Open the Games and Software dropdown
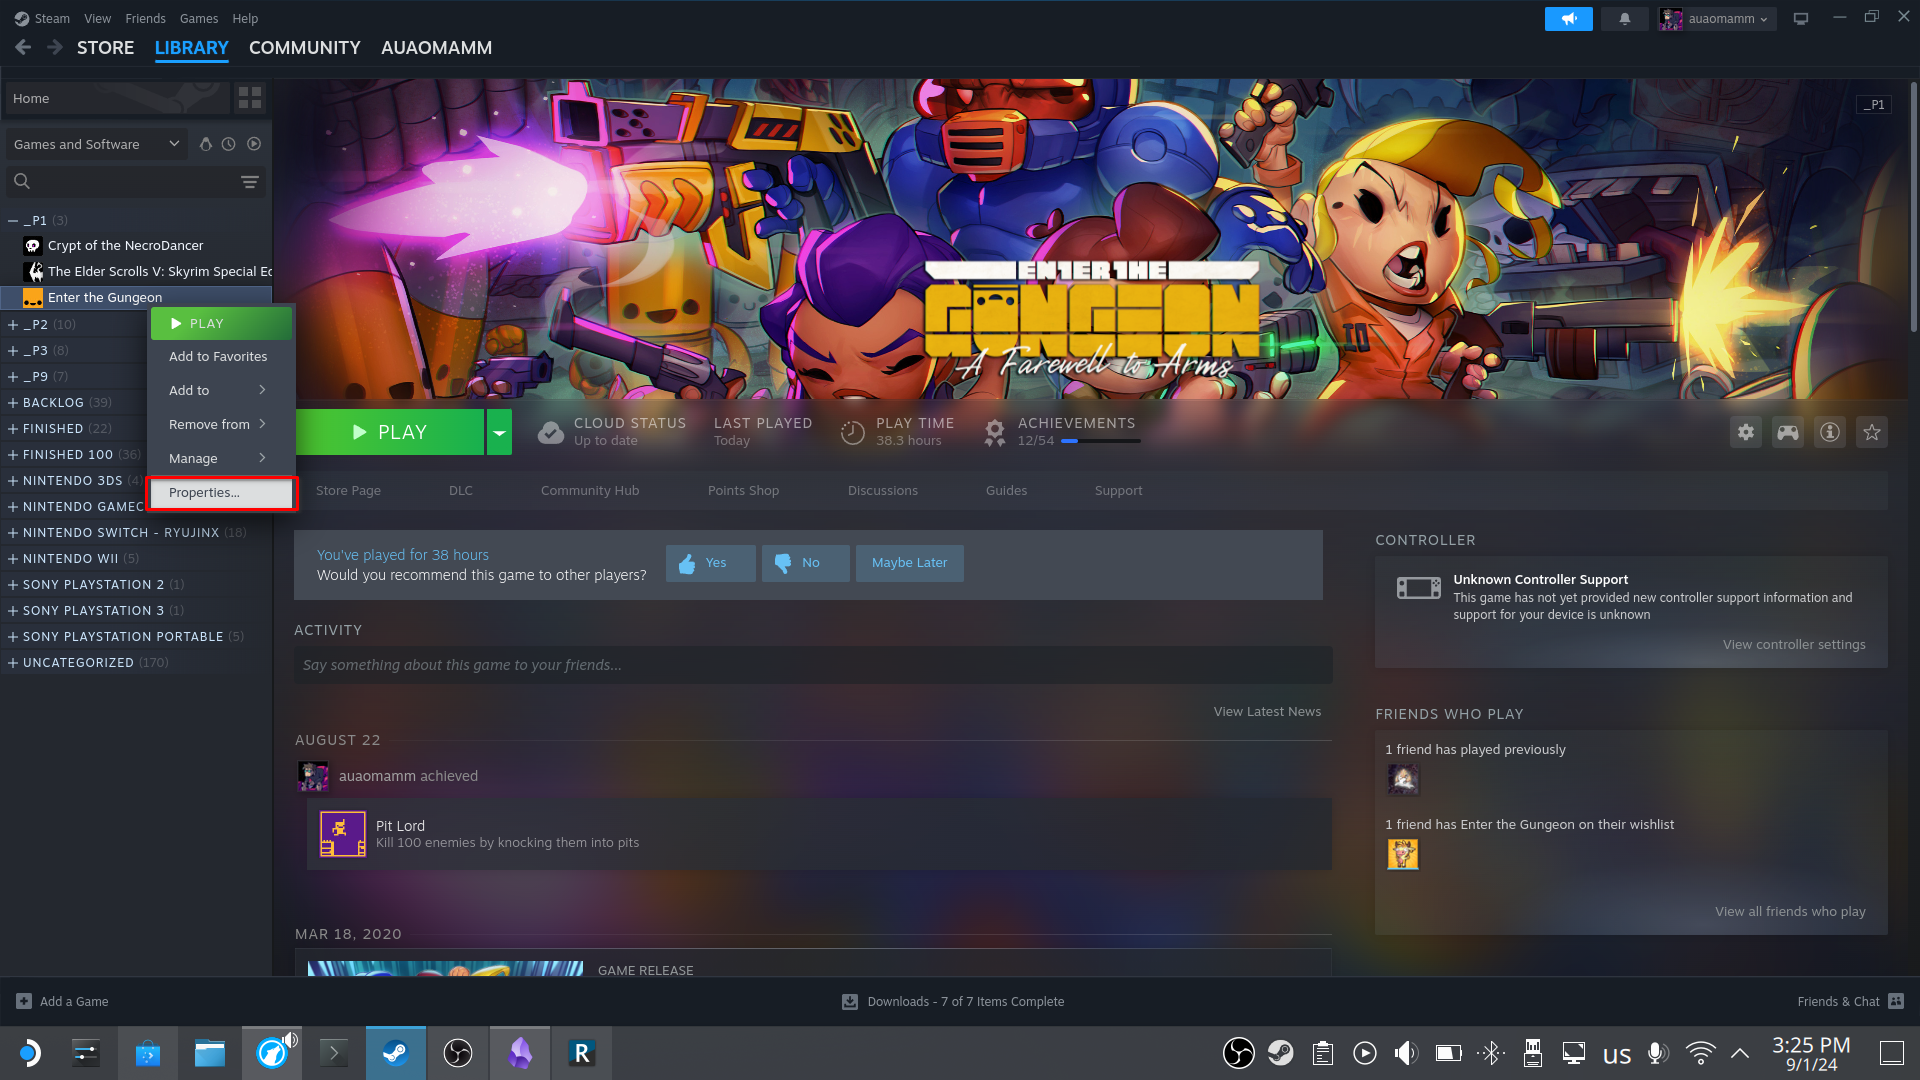Image resolution: width=1920 pixels, height=1080 pixels. coord(96,144)
